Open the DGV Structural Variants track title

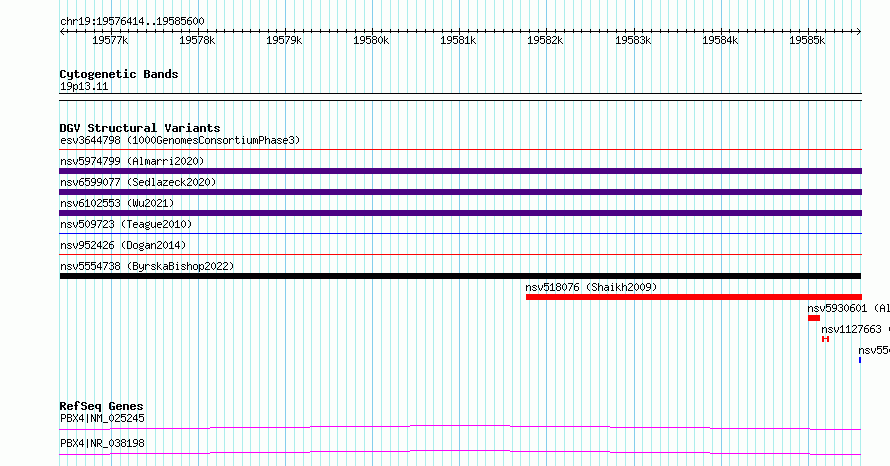tap(140, 128)
